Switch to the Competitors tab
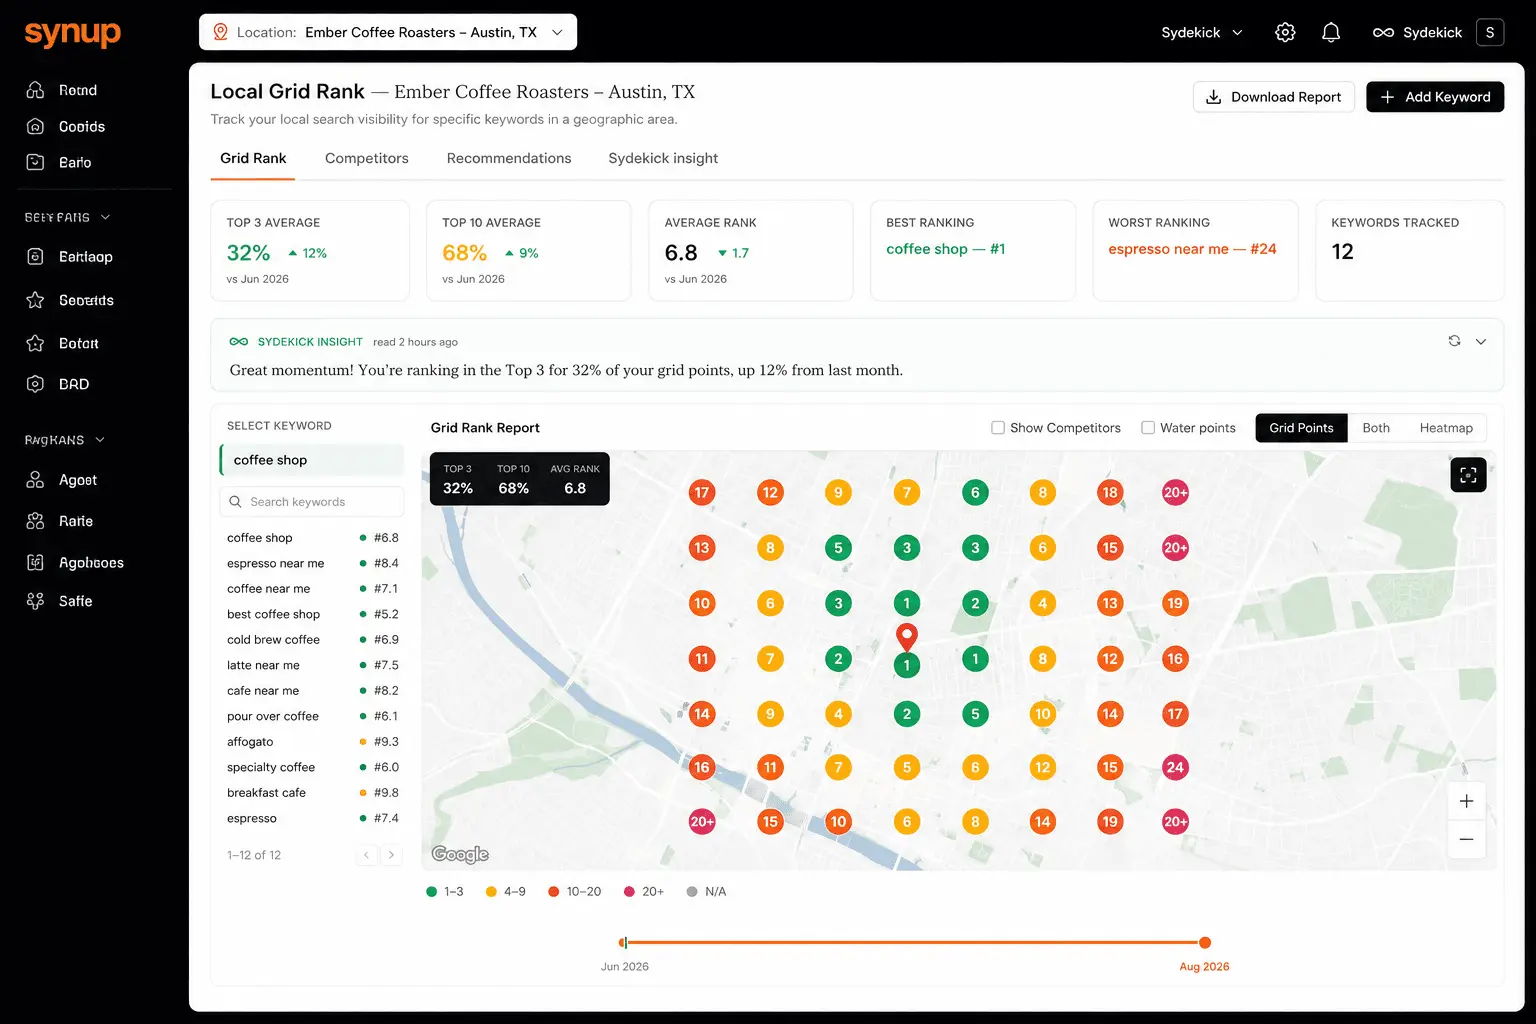 coord(367,158)
